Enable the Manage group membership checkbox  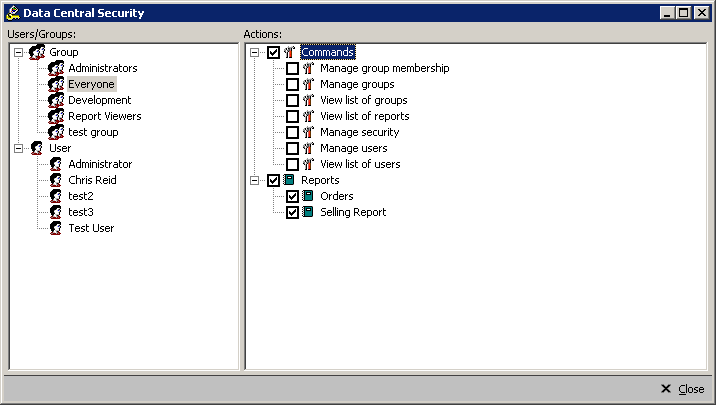click(x=292, y=68)
